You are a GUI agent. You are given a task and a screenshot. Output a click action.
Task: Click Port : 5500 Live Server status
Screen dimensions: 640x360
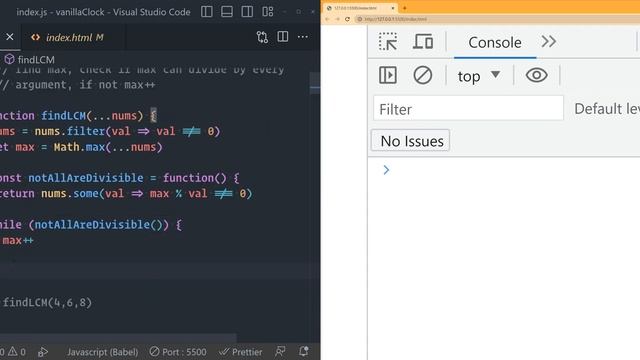tap(178, 352)
